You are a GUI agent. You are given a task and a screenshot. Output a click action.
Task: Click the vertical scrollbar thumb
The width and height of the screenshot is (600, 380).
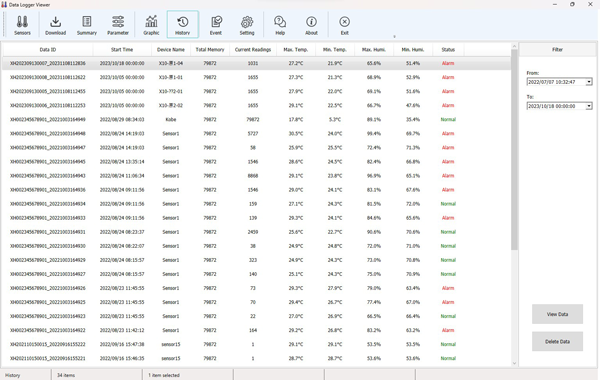[x=514, y=149]
